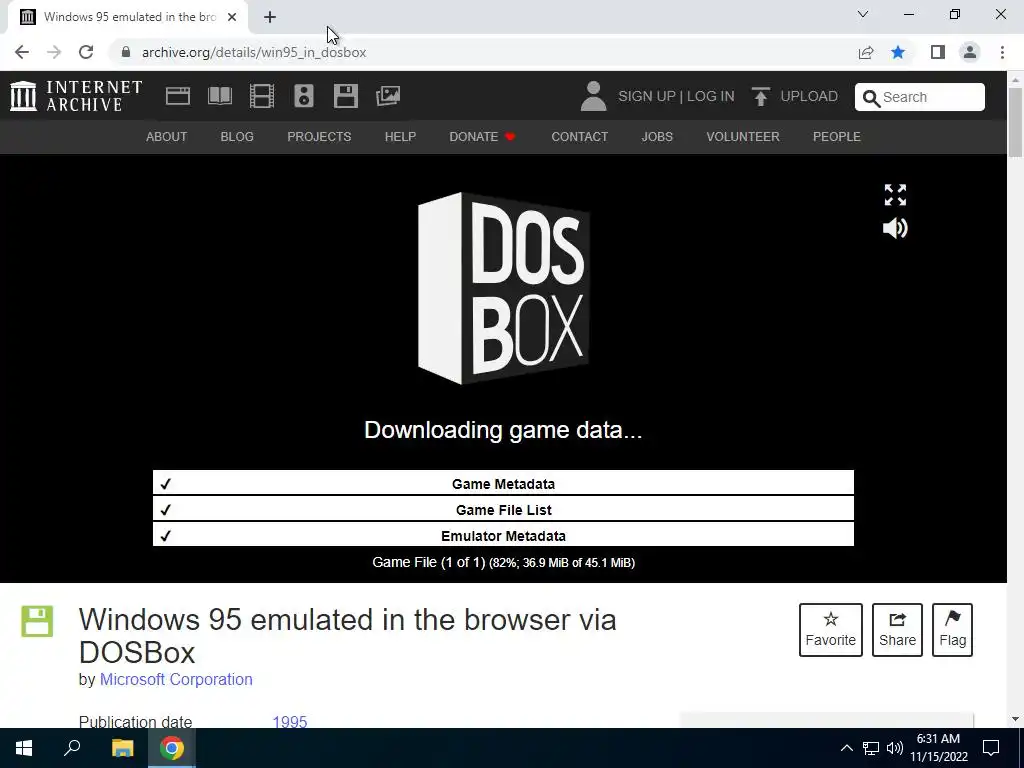Open a new browser tab
The image size is (1024, 768).
270,17
